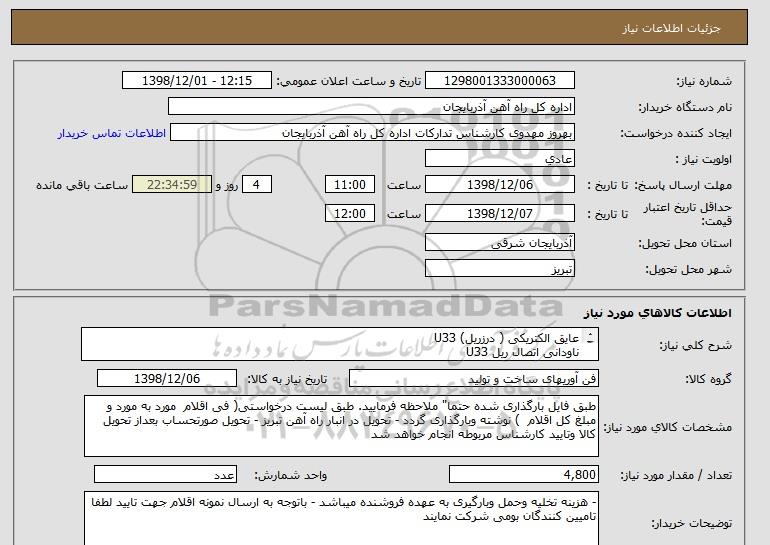Click the label شرح کلی نیاز
The width and height of the screenshot is (770, 545).
click(695, 345)
